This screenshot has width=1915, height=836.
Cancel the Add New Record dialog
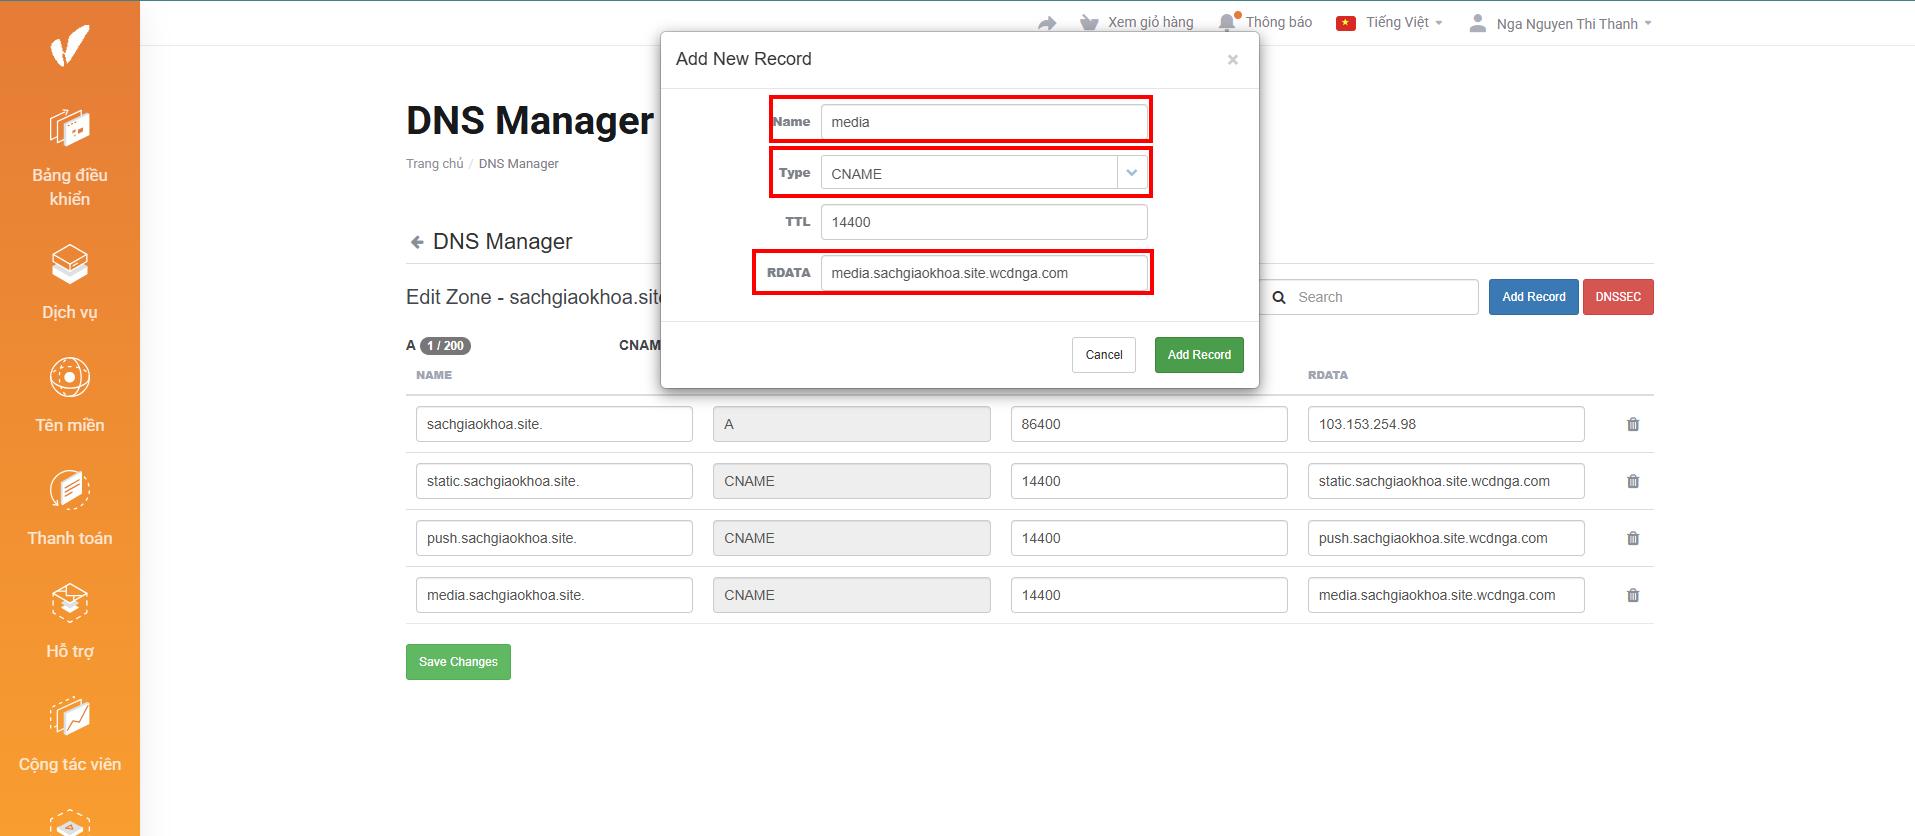[1103, 355]
